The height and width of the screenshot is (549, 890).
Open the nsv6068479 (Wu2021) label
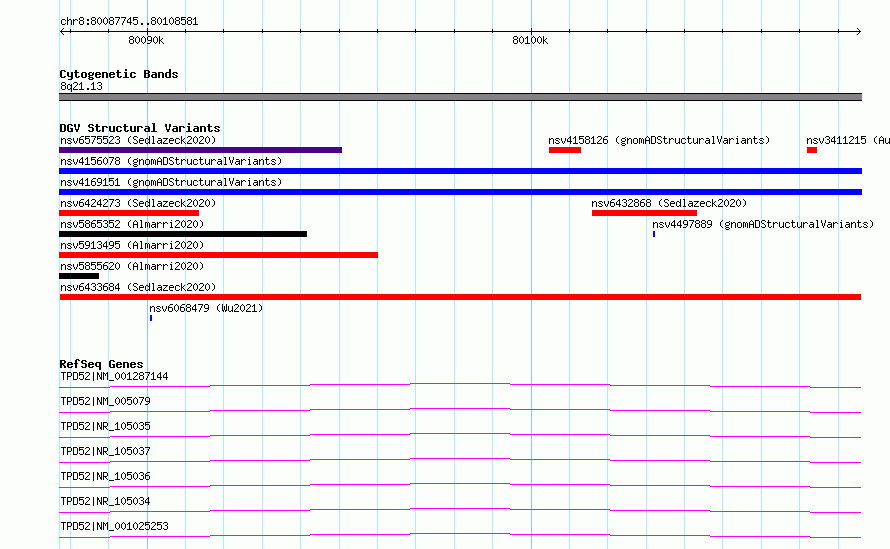[x=206, y=308]
